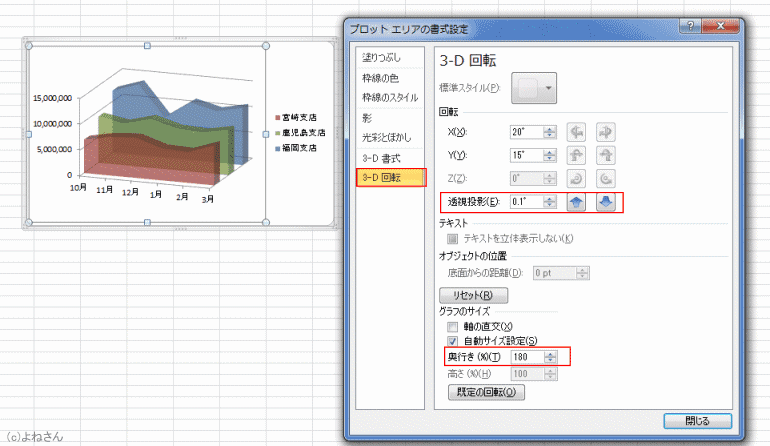Click the 既定の回転 button
Image resolution: width=770 pixels, height=446 pixels.
486,392
